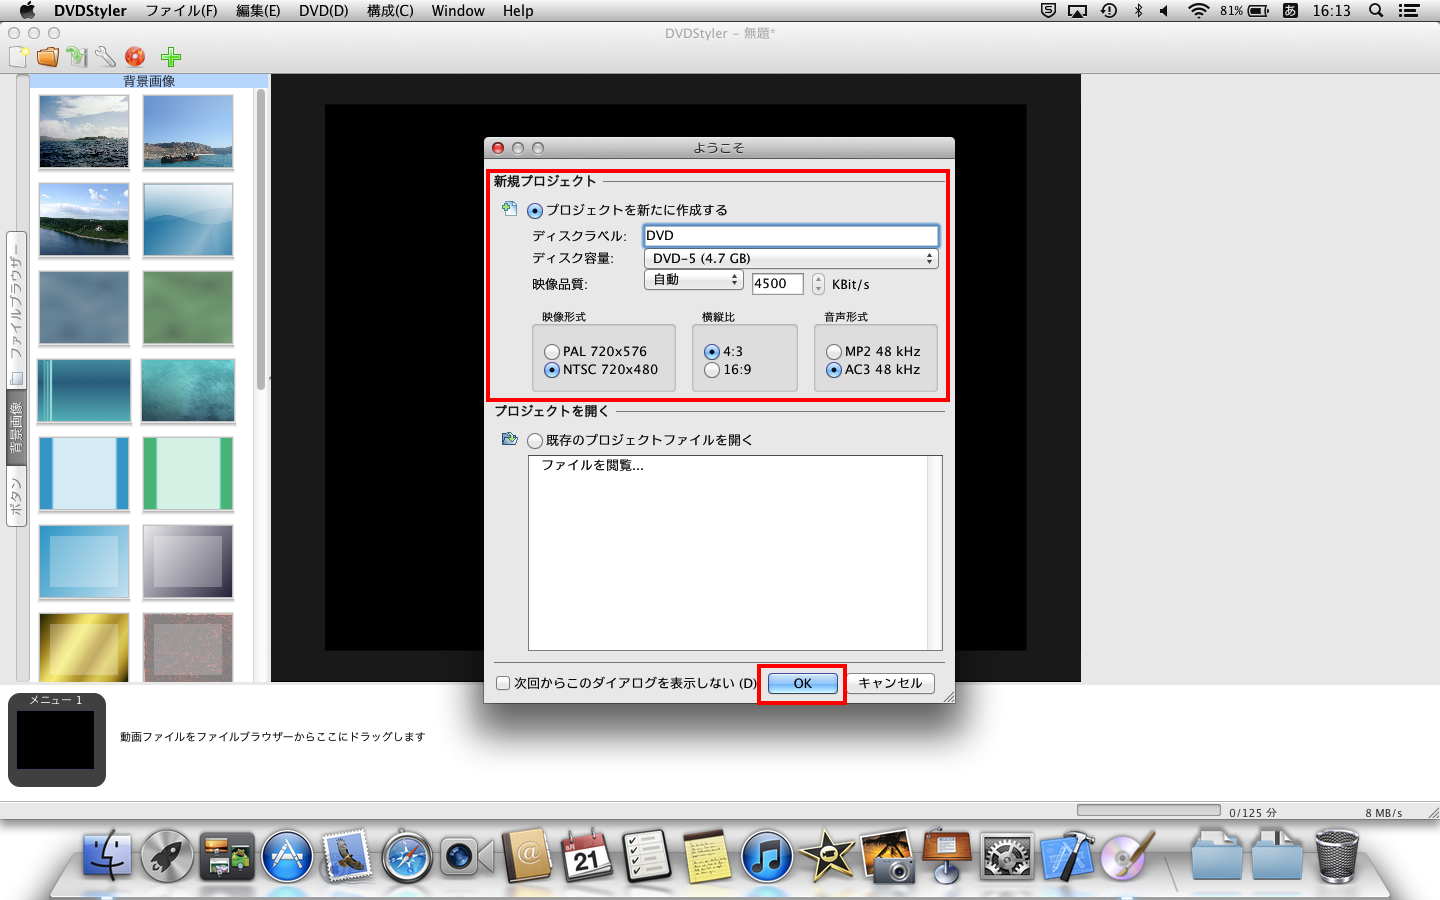Open the Trash in the dock
This screenshot has height=900, width=1440.
1336,856
